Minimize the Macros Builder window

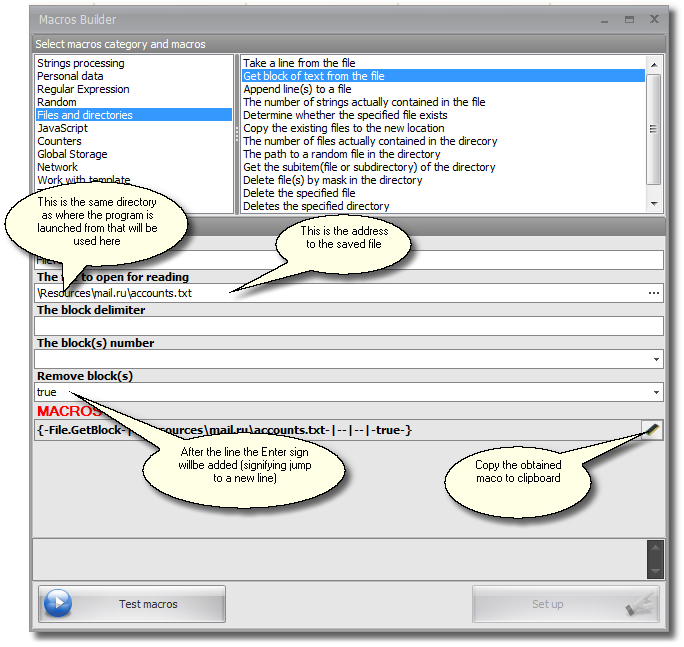605,19
